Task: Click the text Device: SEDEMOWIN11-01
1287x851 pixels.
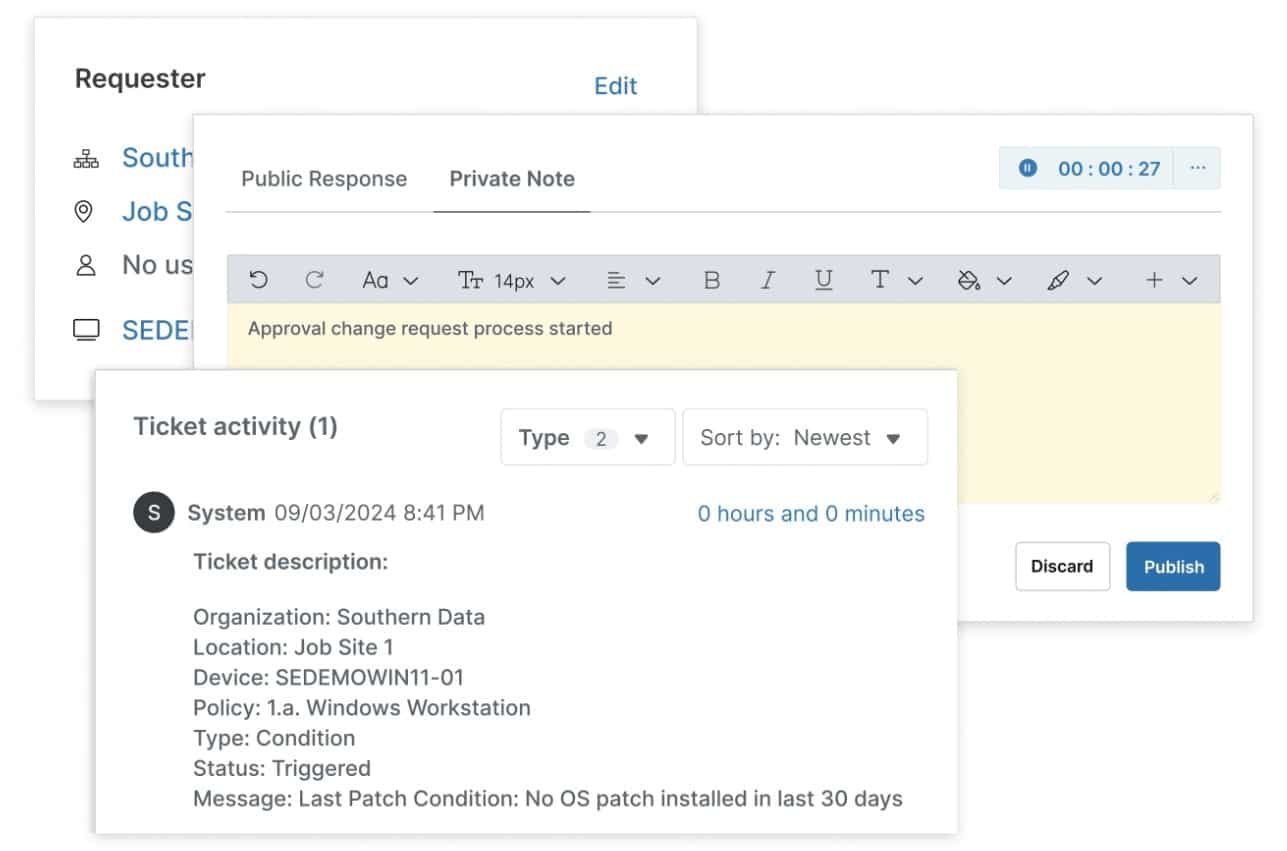Action: point(328,677)
